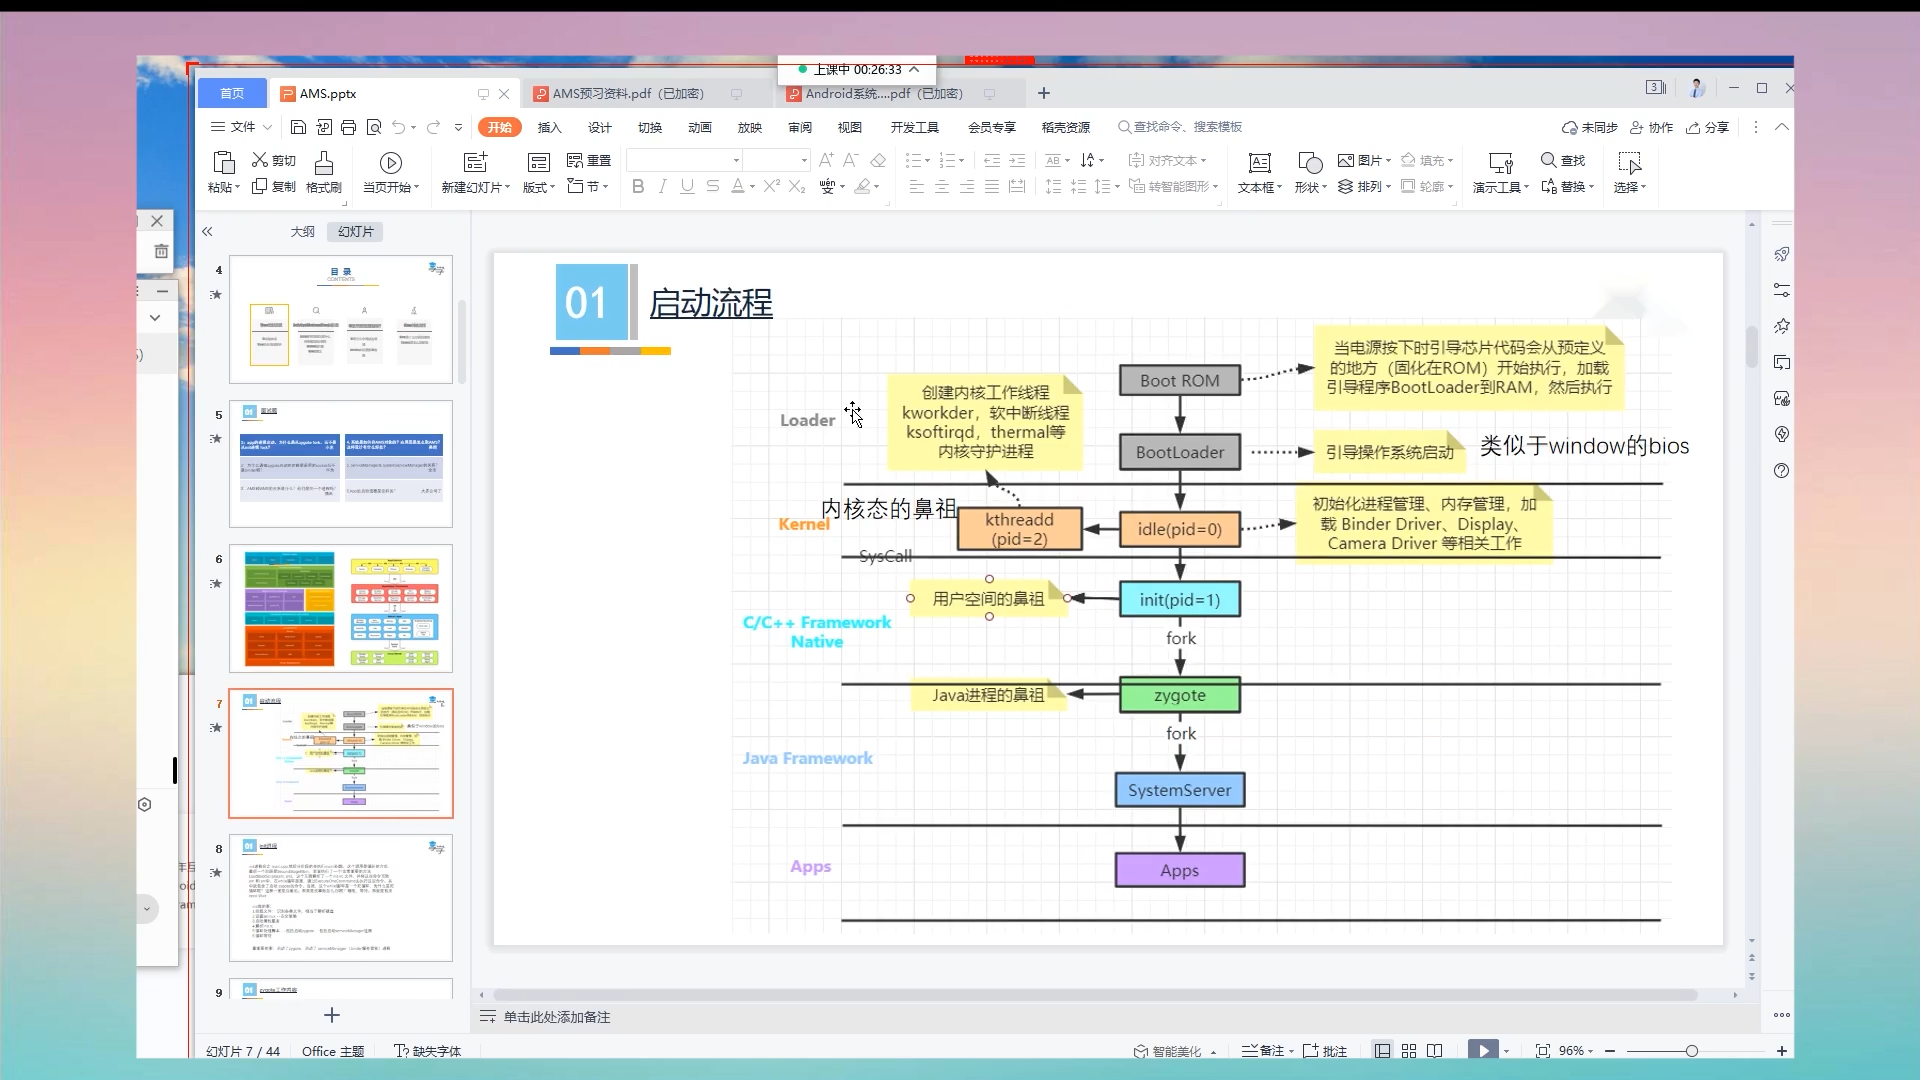Click the Find (查找) magnifier icon
Screen dimensions: 1920x1080
coord(1548,160)
